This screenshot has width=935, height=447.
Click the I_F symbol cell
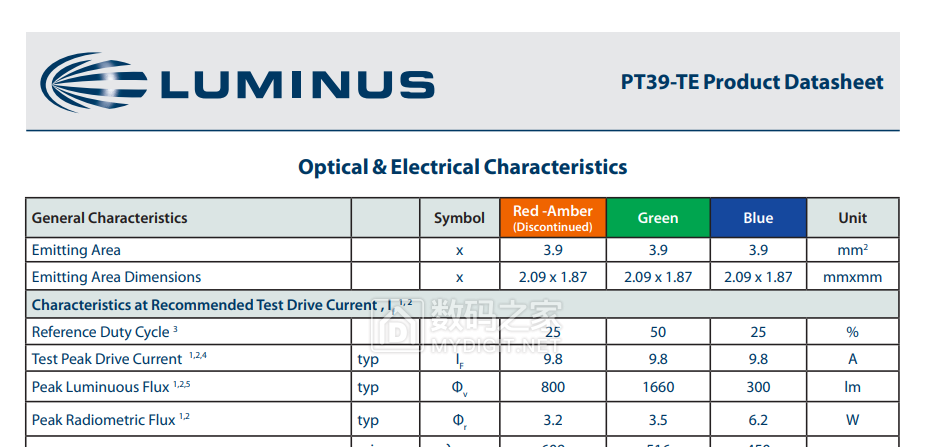[x=459, y=359]
